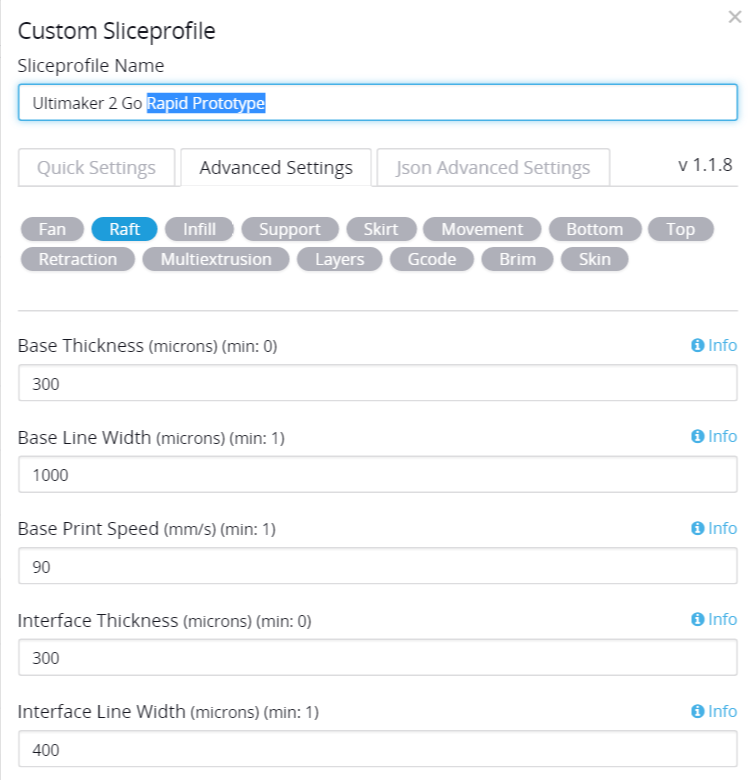The width and height of the screenshot is (754, 780).
Task: Open Info for Base Thickness
Action: tap(714, 345)
